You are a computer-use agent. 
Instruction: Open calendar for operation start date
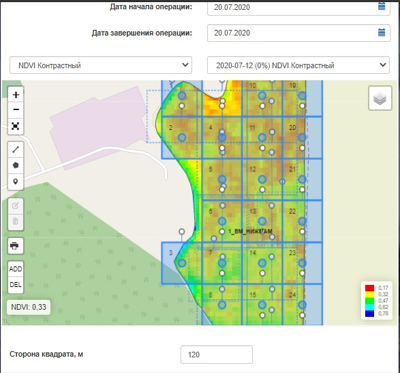point(381,6)
